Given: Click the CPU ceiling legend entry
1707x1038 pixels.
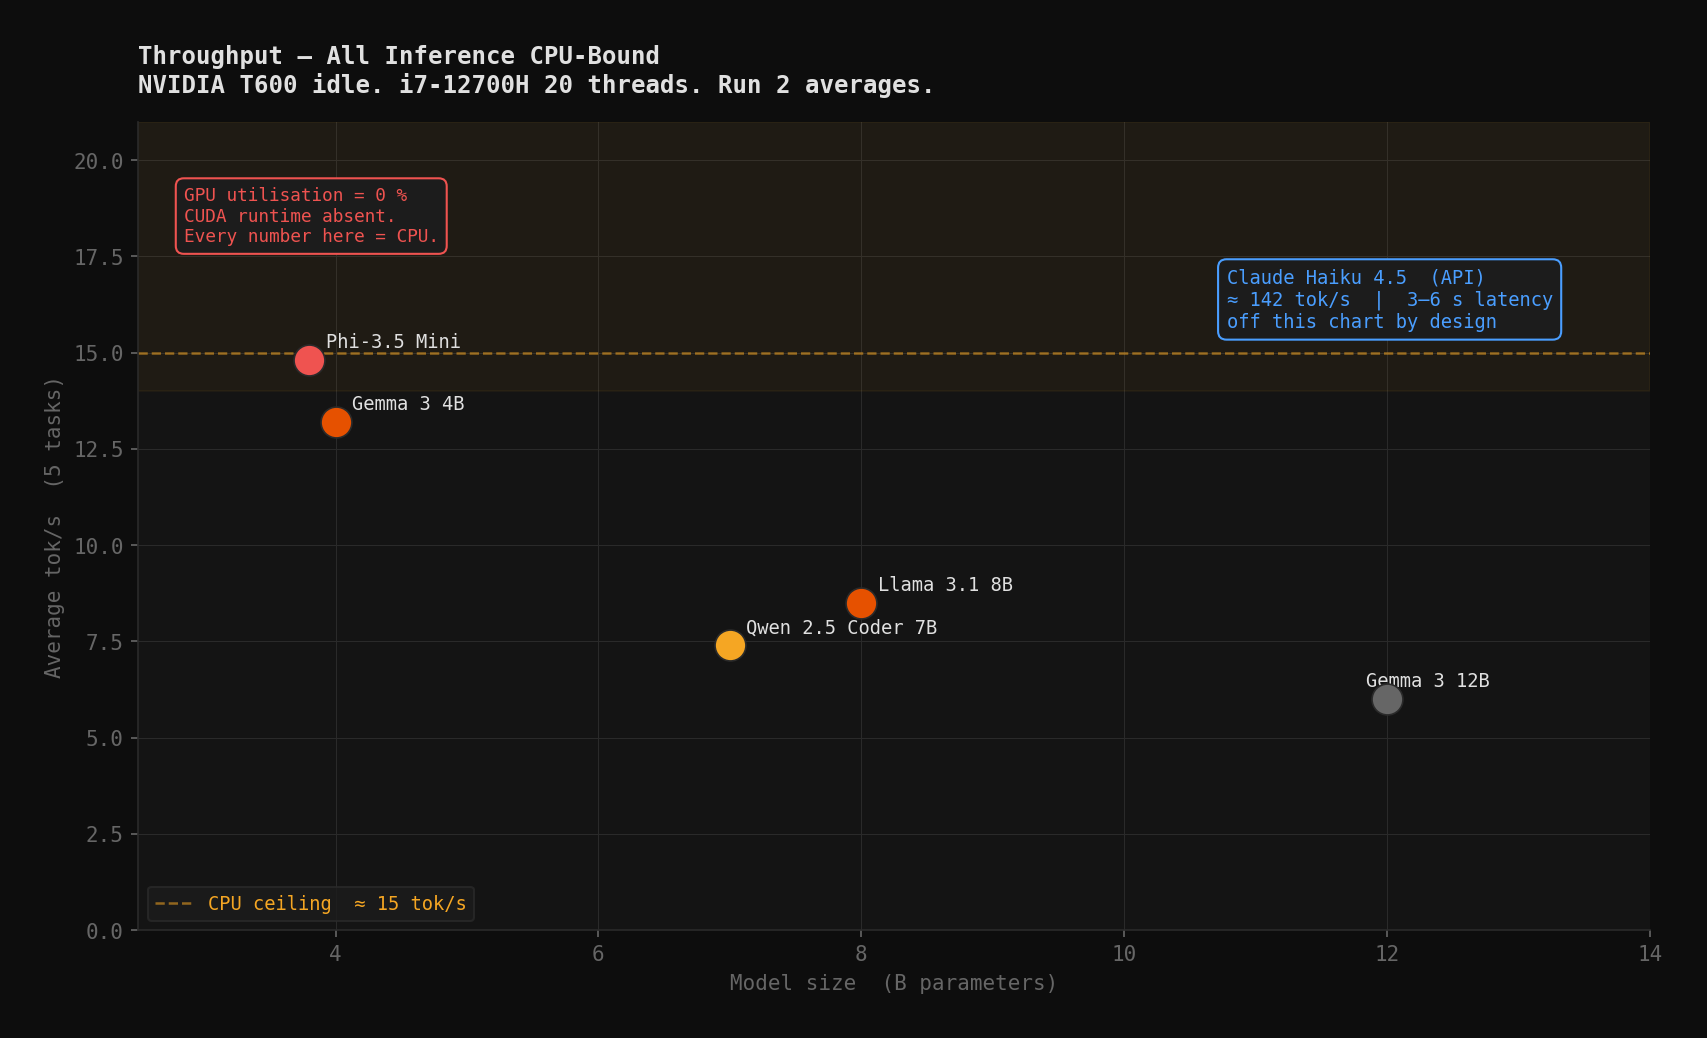Looking at the screenshot, I should point(311,904).
